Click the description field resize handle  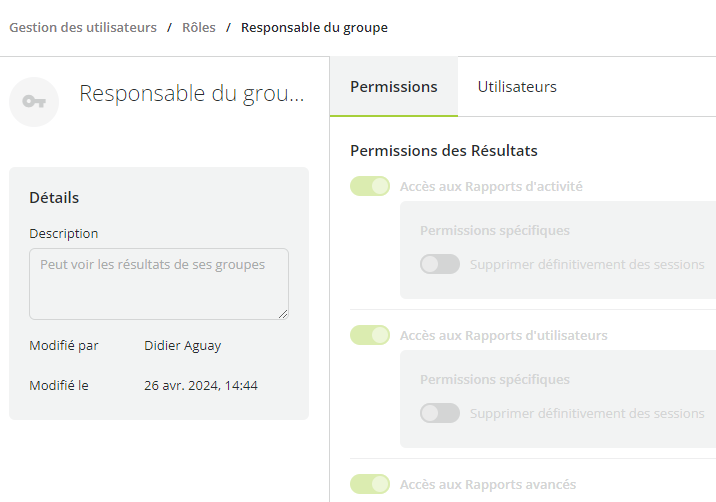pos(283,314)
